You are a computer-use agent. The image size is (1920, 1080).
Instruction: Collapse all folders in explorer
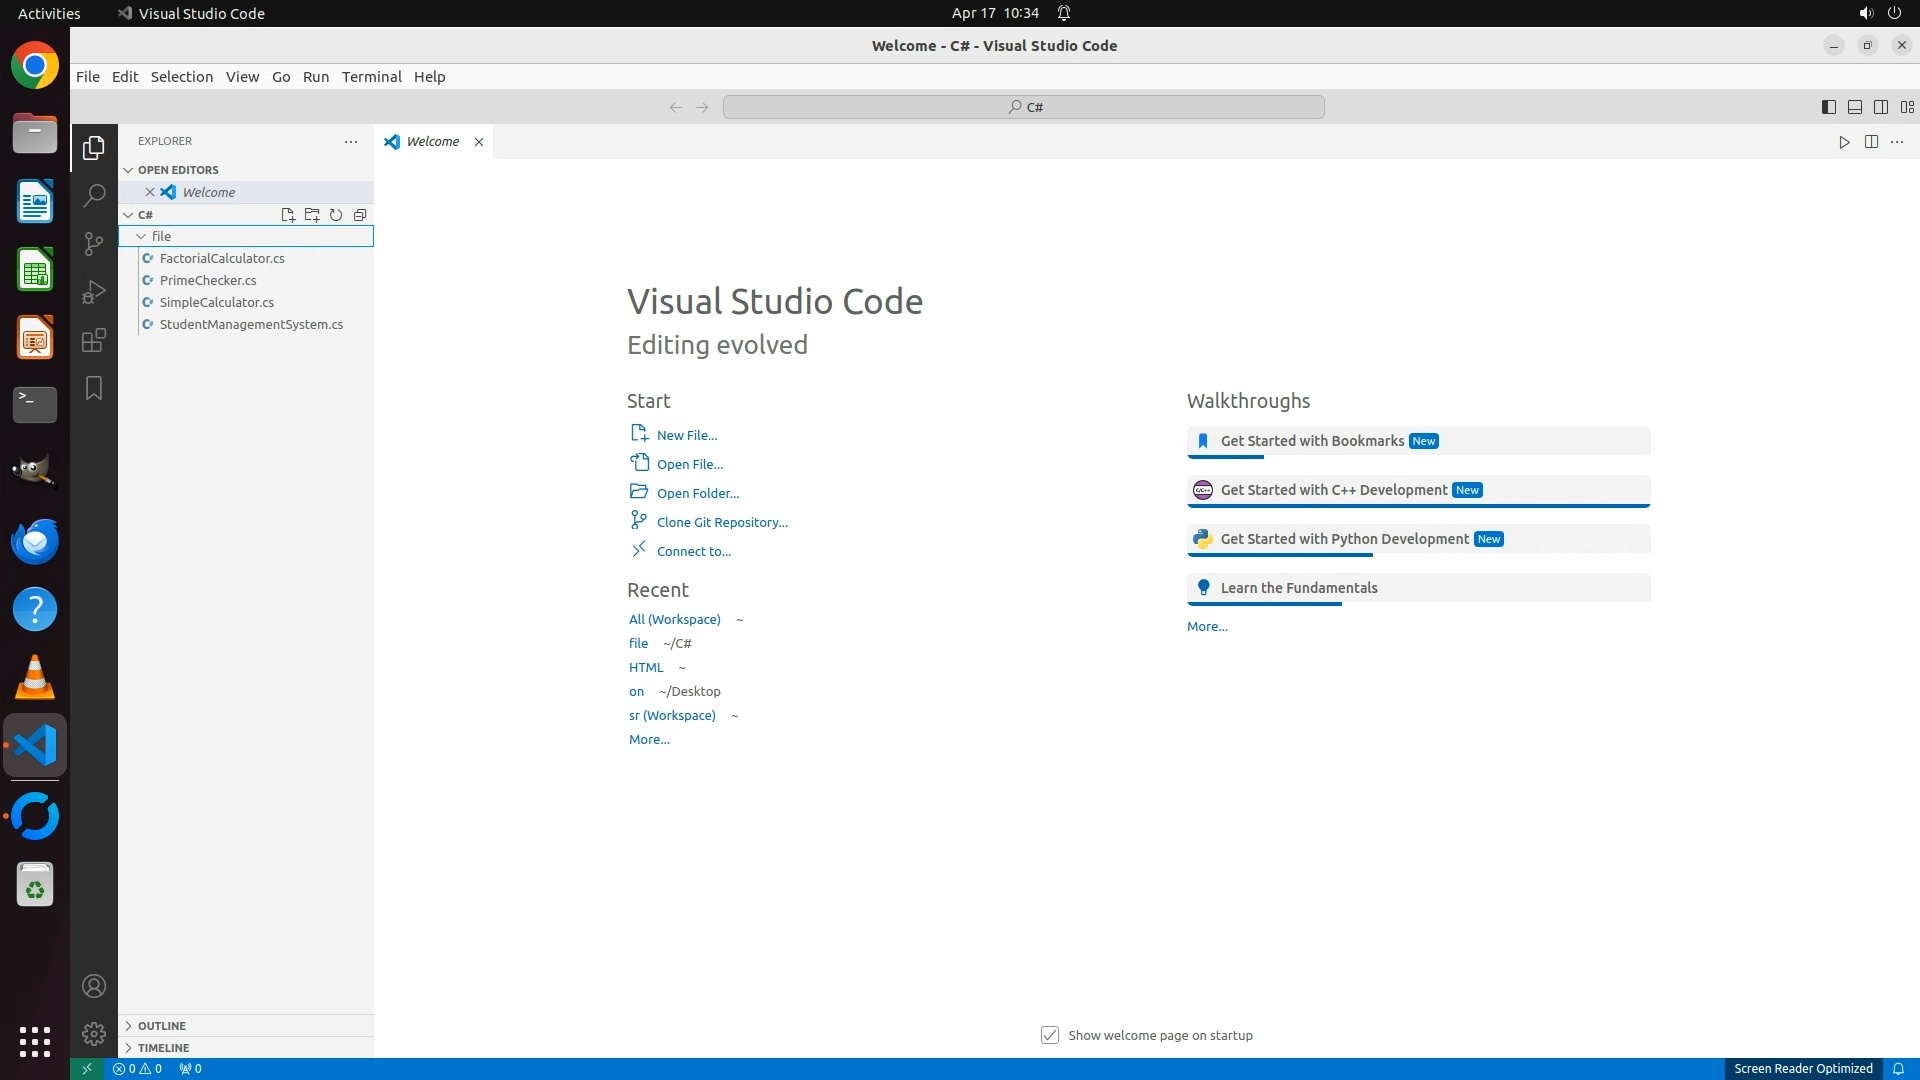[x=360, y=215]
